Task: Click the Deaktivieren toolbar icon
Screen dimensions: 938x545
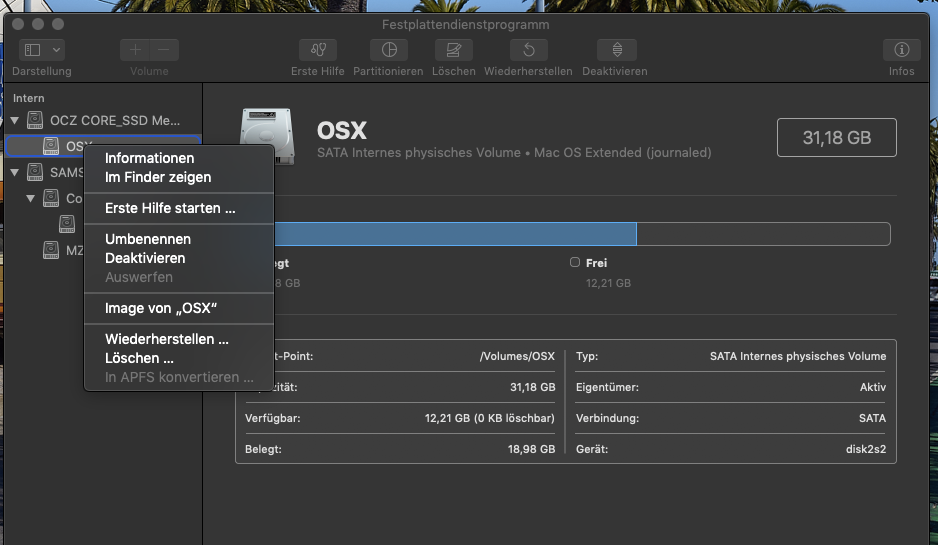Action: click(615, 50)
